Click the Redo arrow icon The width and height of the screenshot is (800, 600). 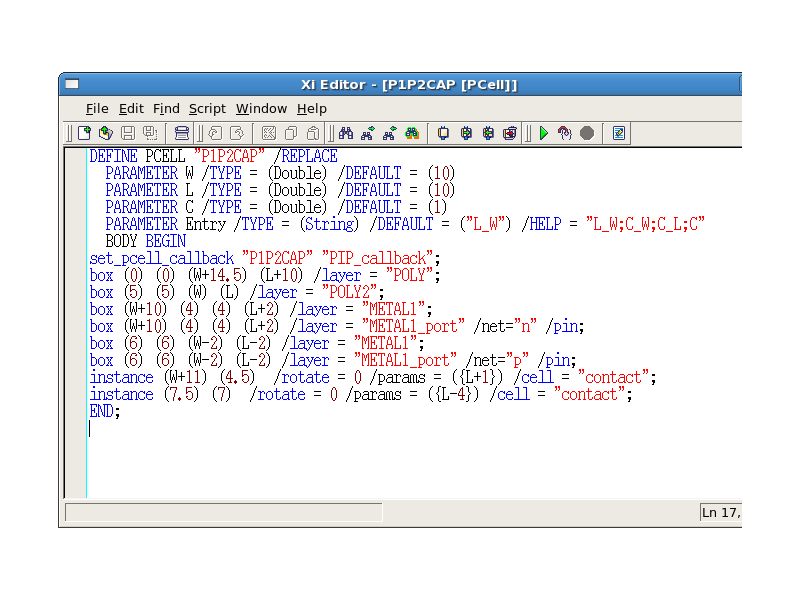(237, 133)
